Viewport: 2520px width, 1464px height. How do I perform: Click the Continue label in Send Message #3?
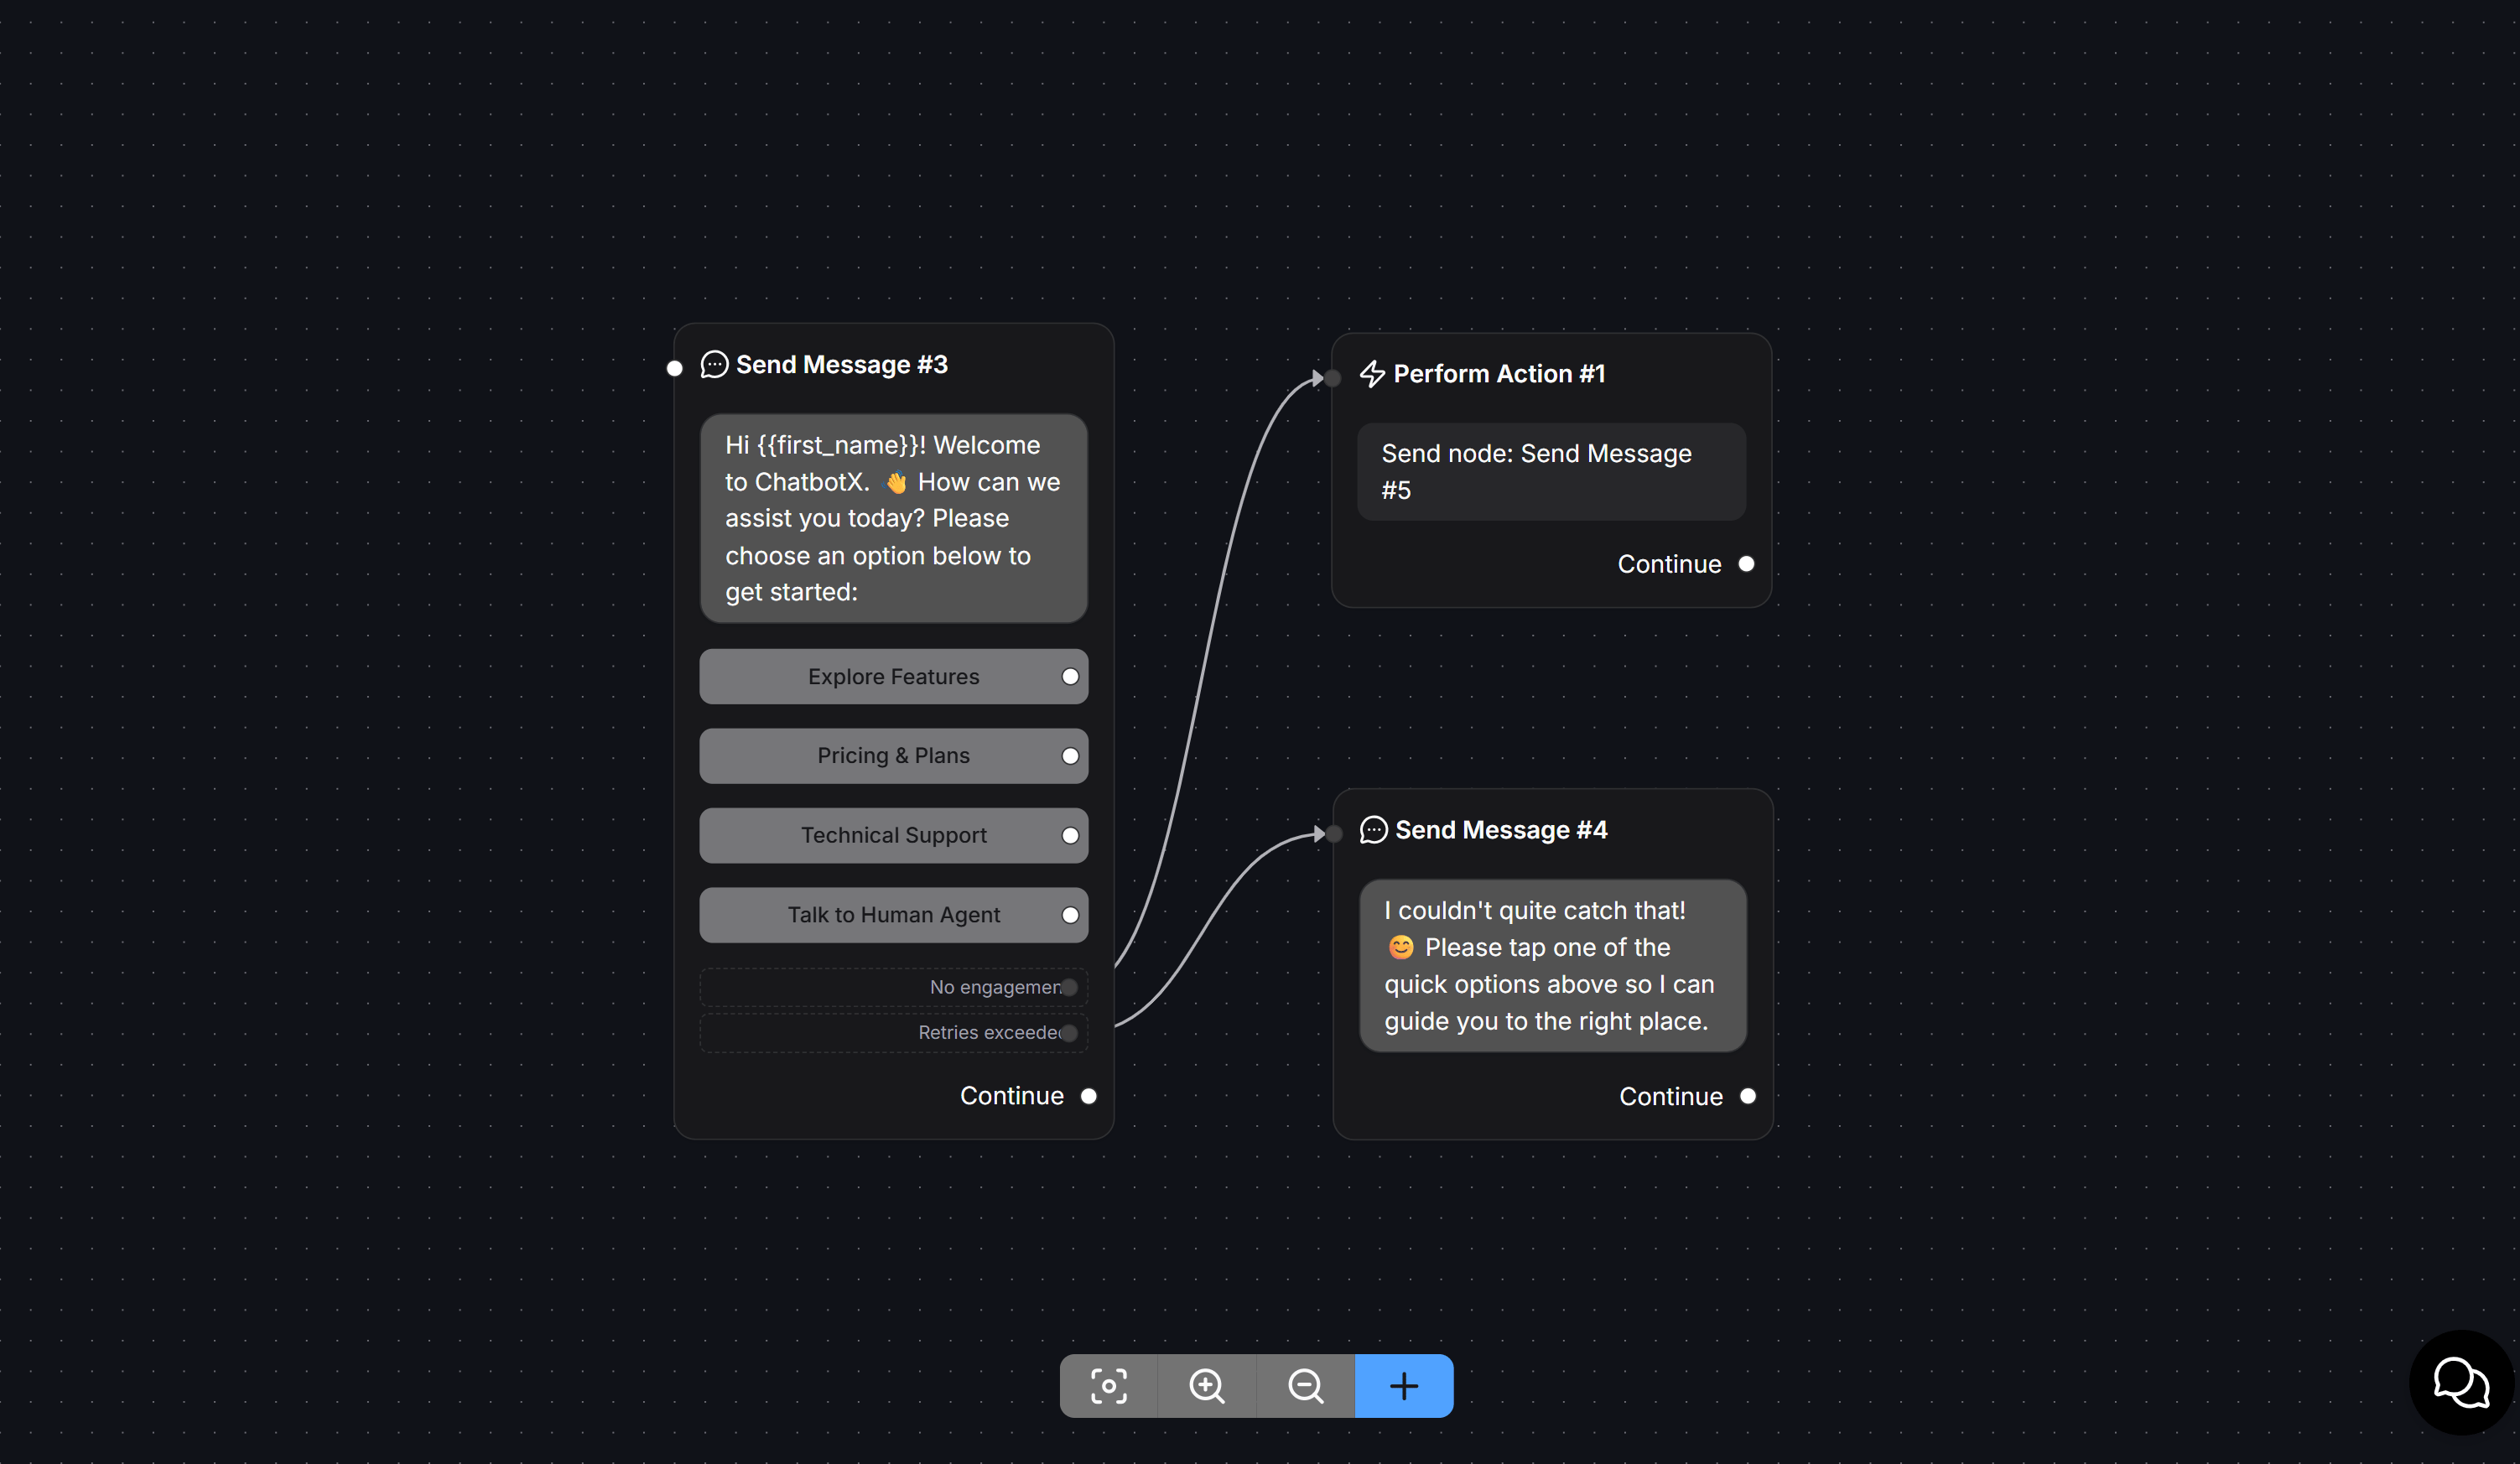(1012, 1096)
